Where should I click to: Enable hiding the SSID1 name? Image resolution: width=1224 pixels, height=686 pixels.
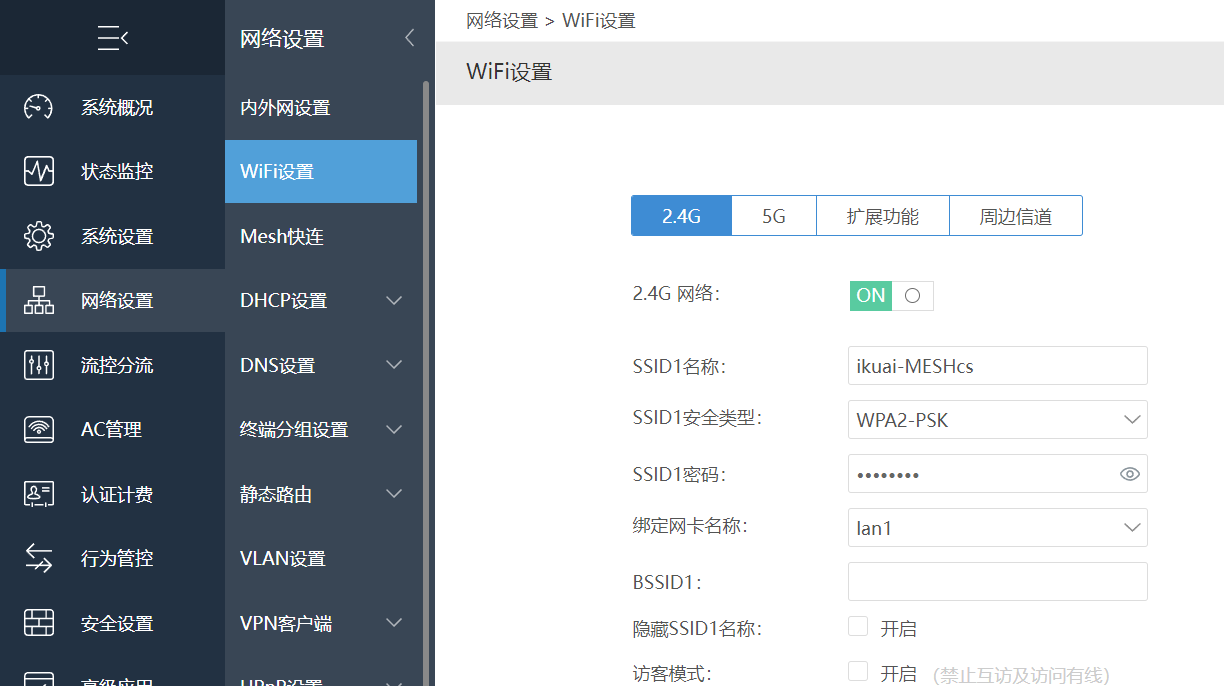[858, 627]
